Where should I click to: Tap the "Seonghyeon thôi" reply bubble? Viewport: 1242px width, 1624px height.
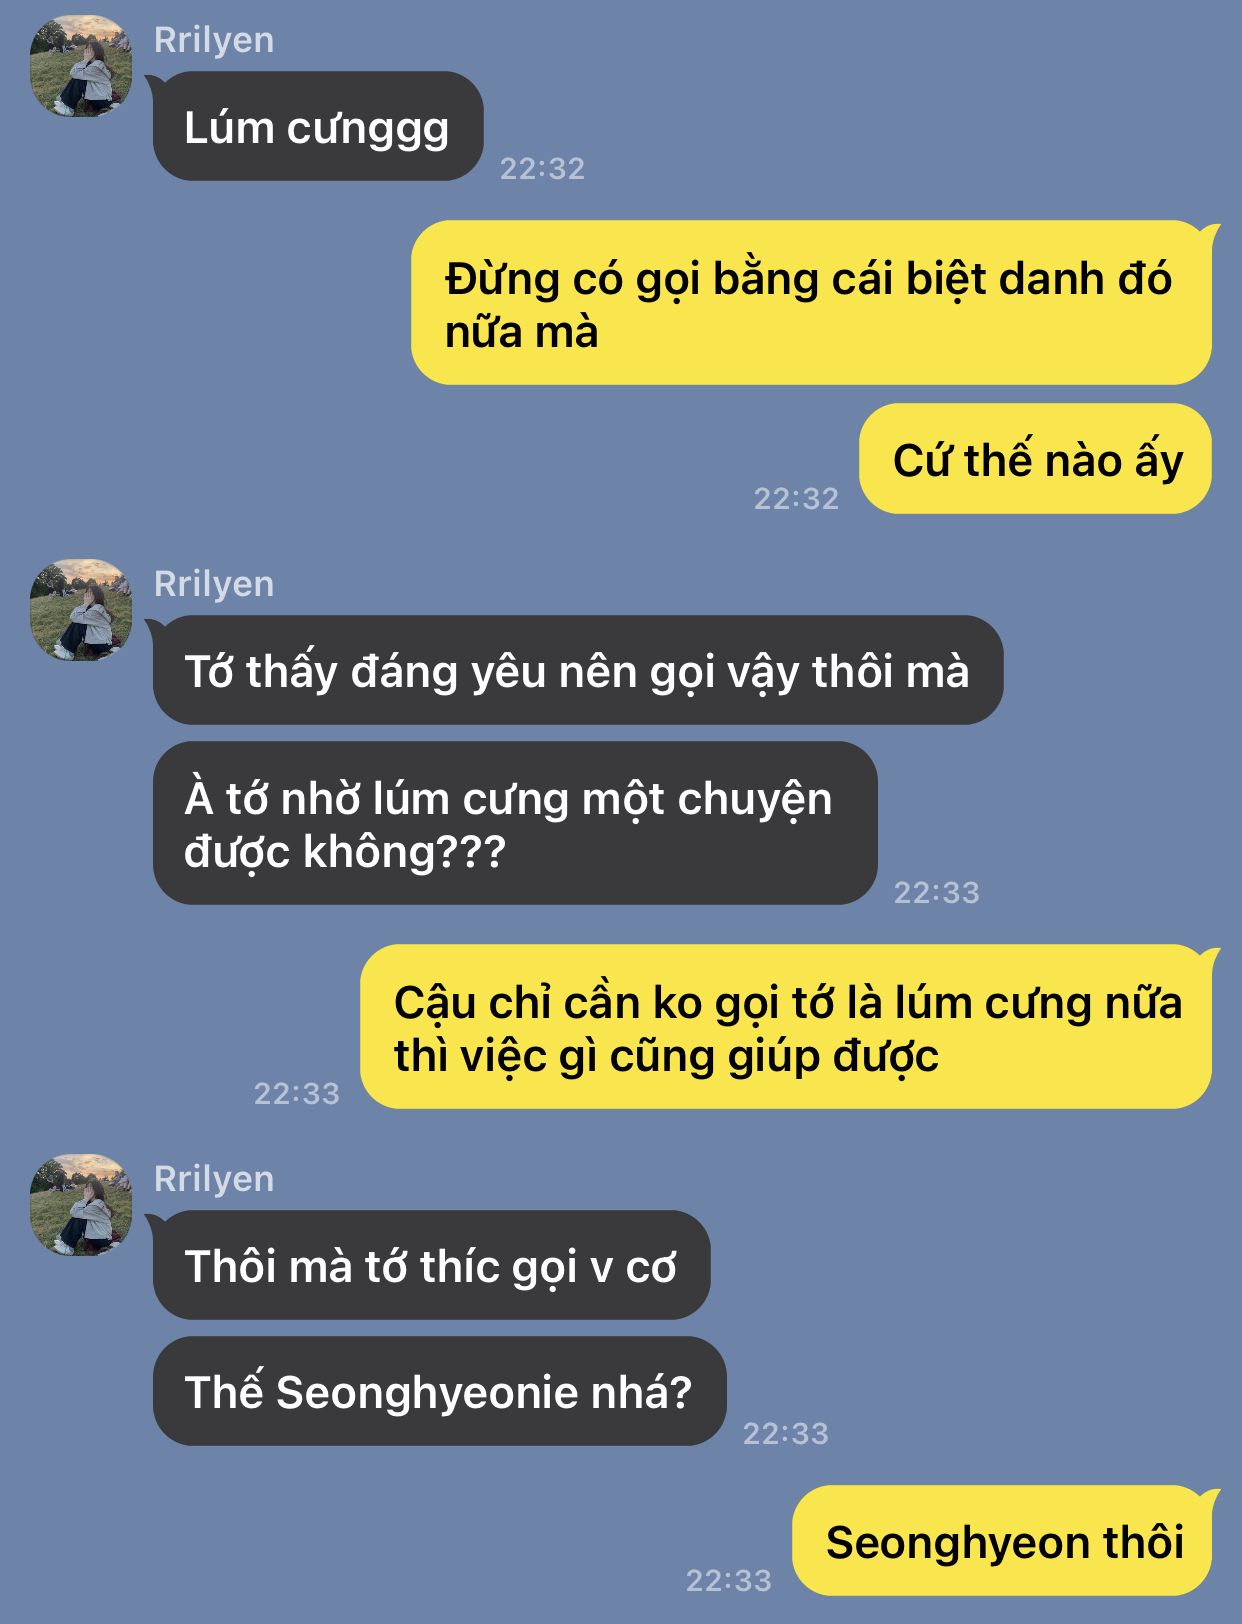point(1002,1541)
